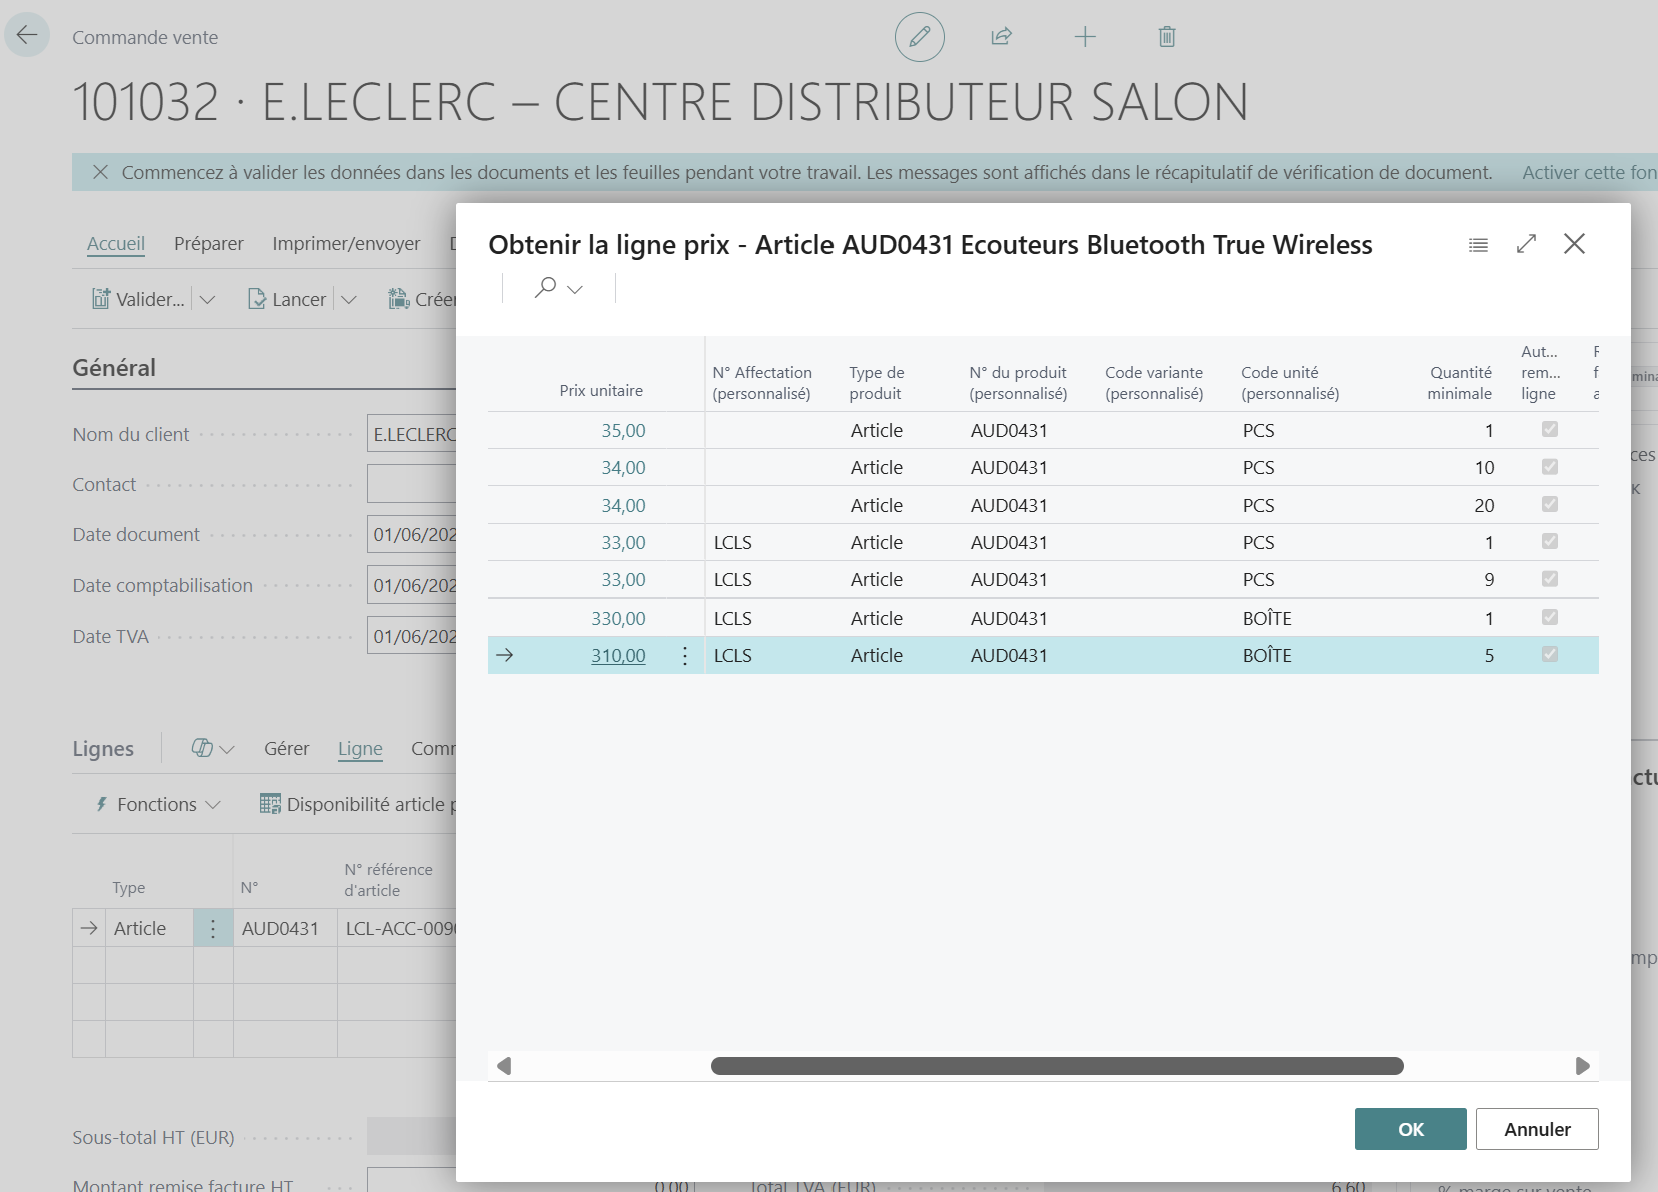The width and height of the screenshot is (1658, 1192).
Task: Click the scroll left arrow
Action: (504, 1066)
